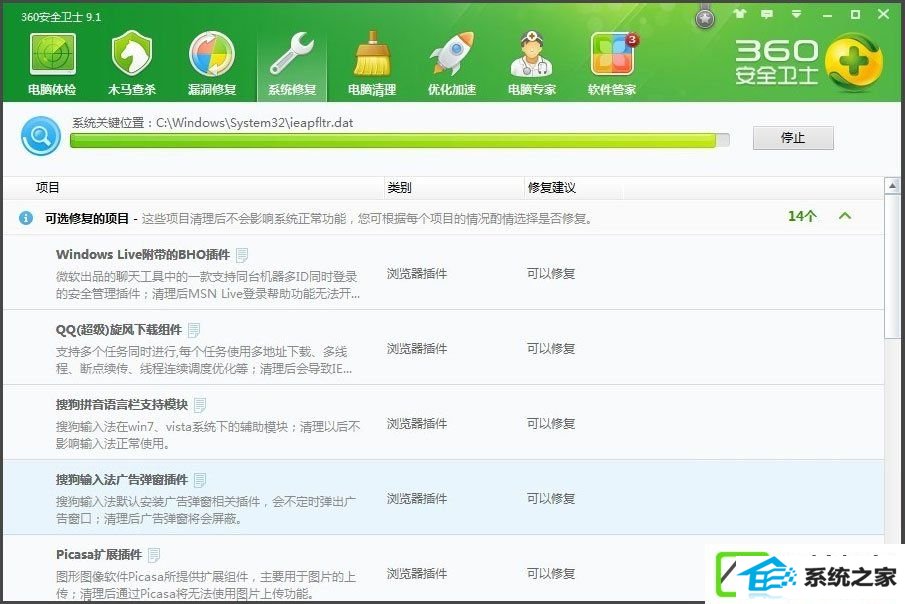905x604 pixels.
Task: Click the magnifier scanning icon
Action: 40,136
